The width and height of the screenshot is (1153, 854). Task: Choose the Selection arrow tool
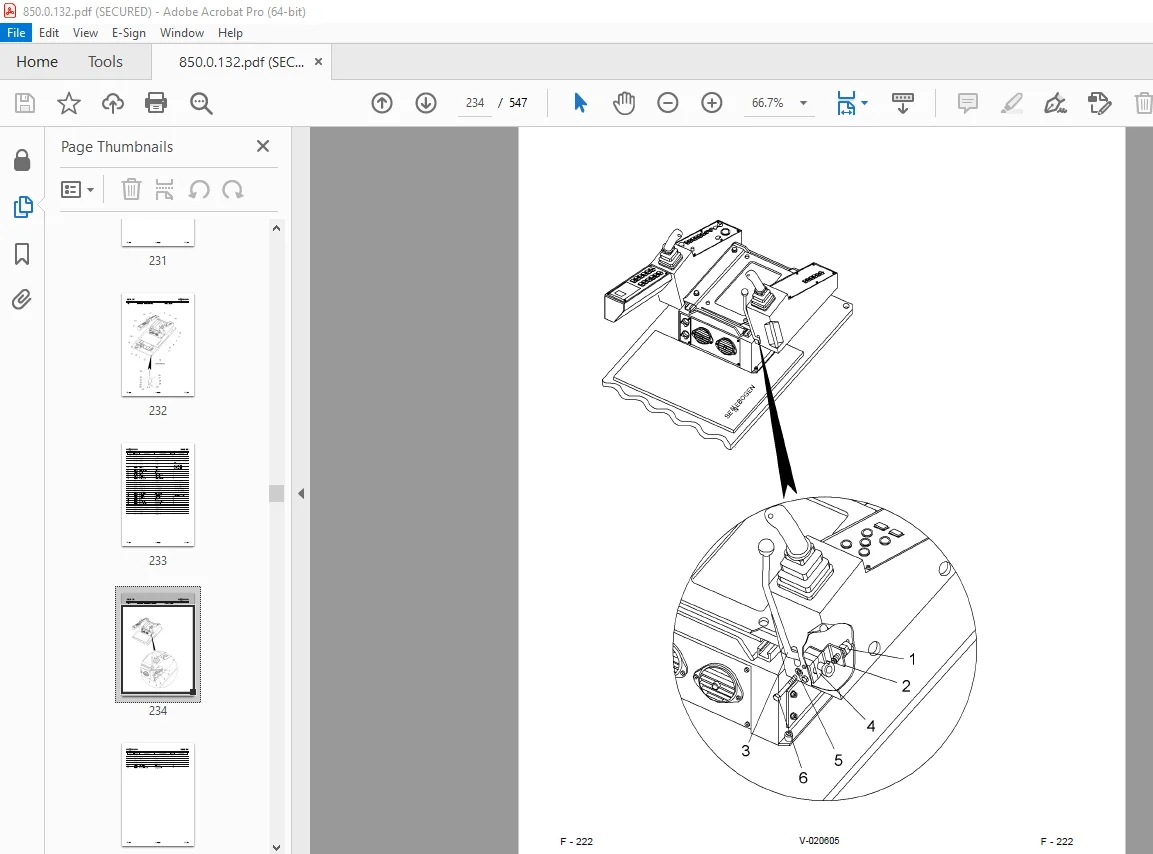click(x=580, y=103)
